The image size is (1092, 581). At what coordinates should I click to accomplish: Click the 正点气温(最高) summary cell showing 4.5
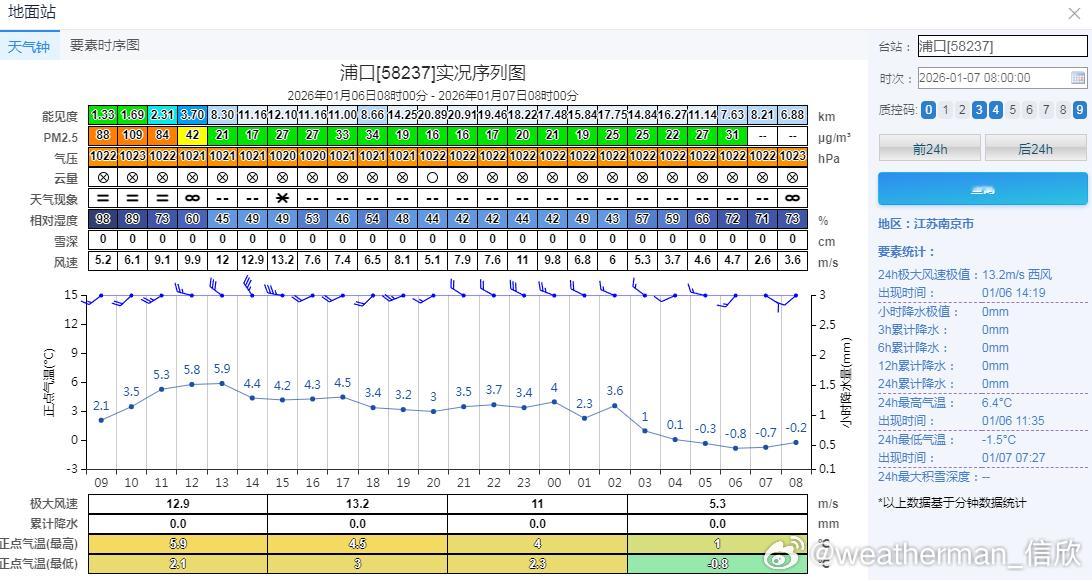[x=357, y=543]
